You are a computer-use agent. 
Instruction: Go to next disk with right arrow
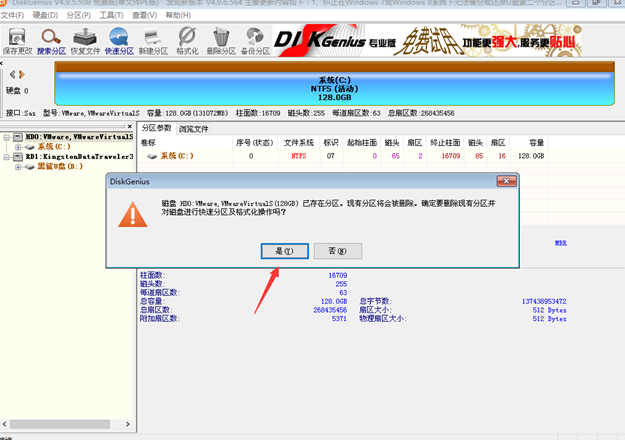point(22,75)
